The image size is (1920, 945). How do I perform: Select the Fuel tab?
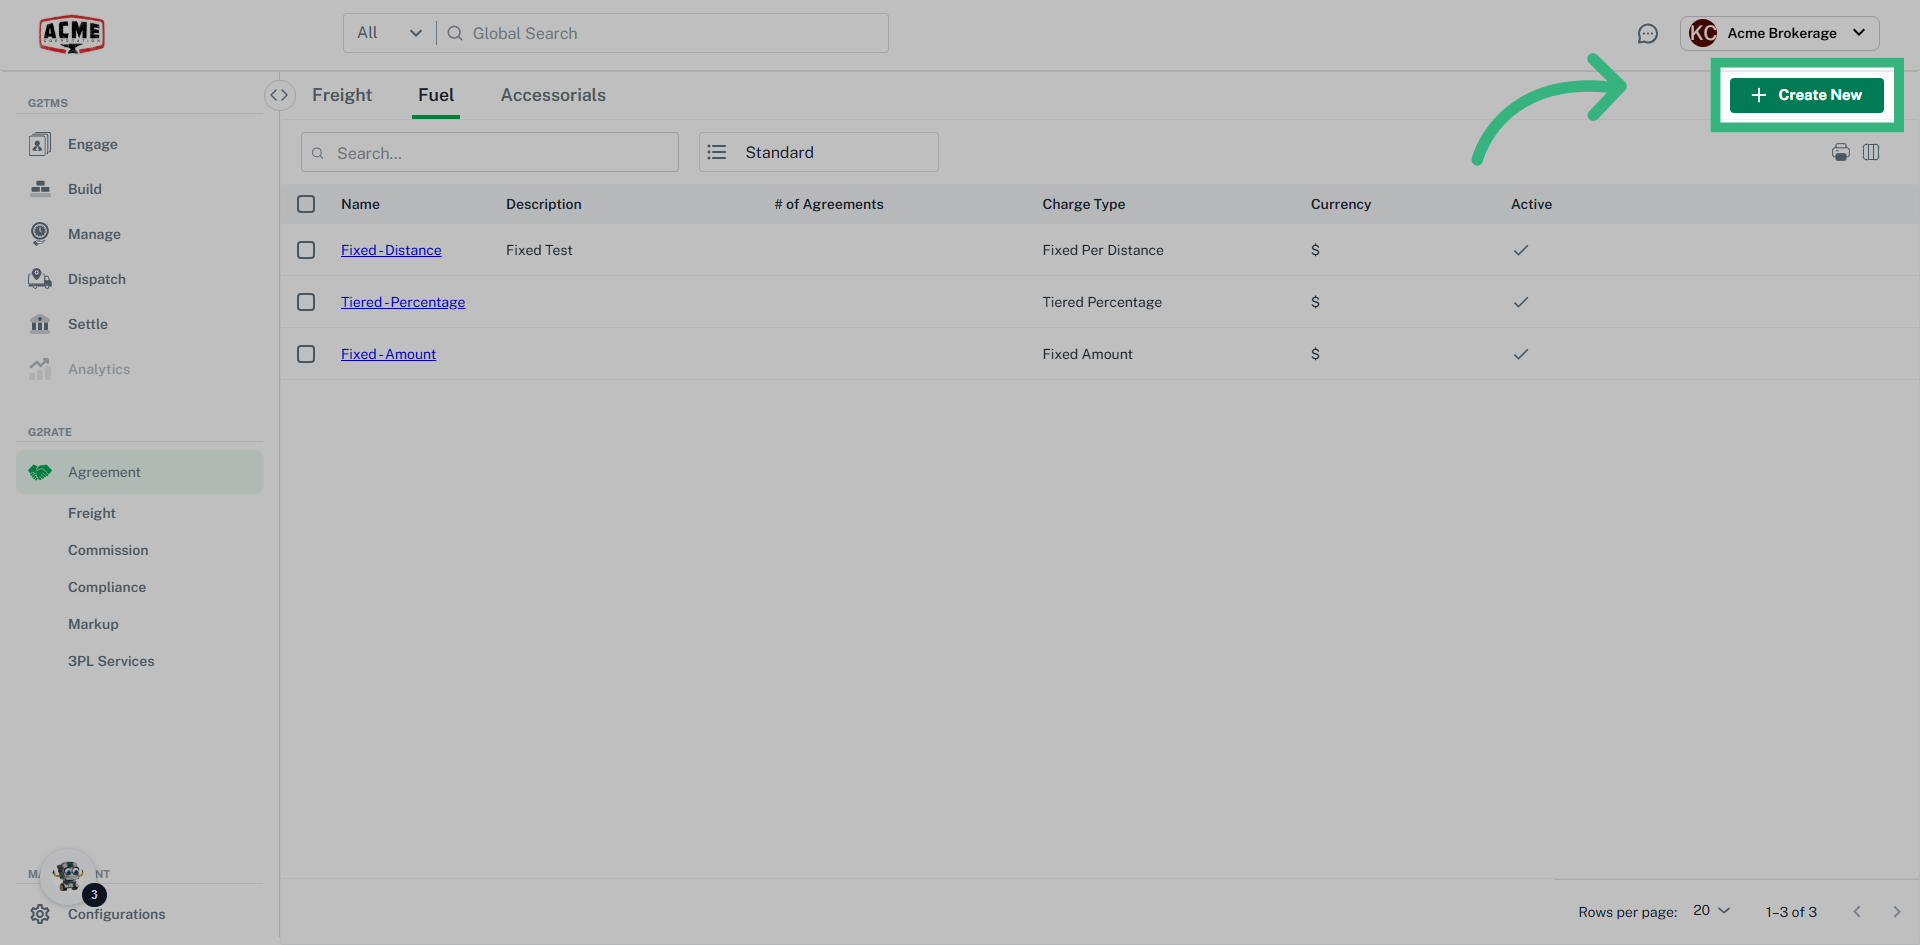[x=436, y=95]
